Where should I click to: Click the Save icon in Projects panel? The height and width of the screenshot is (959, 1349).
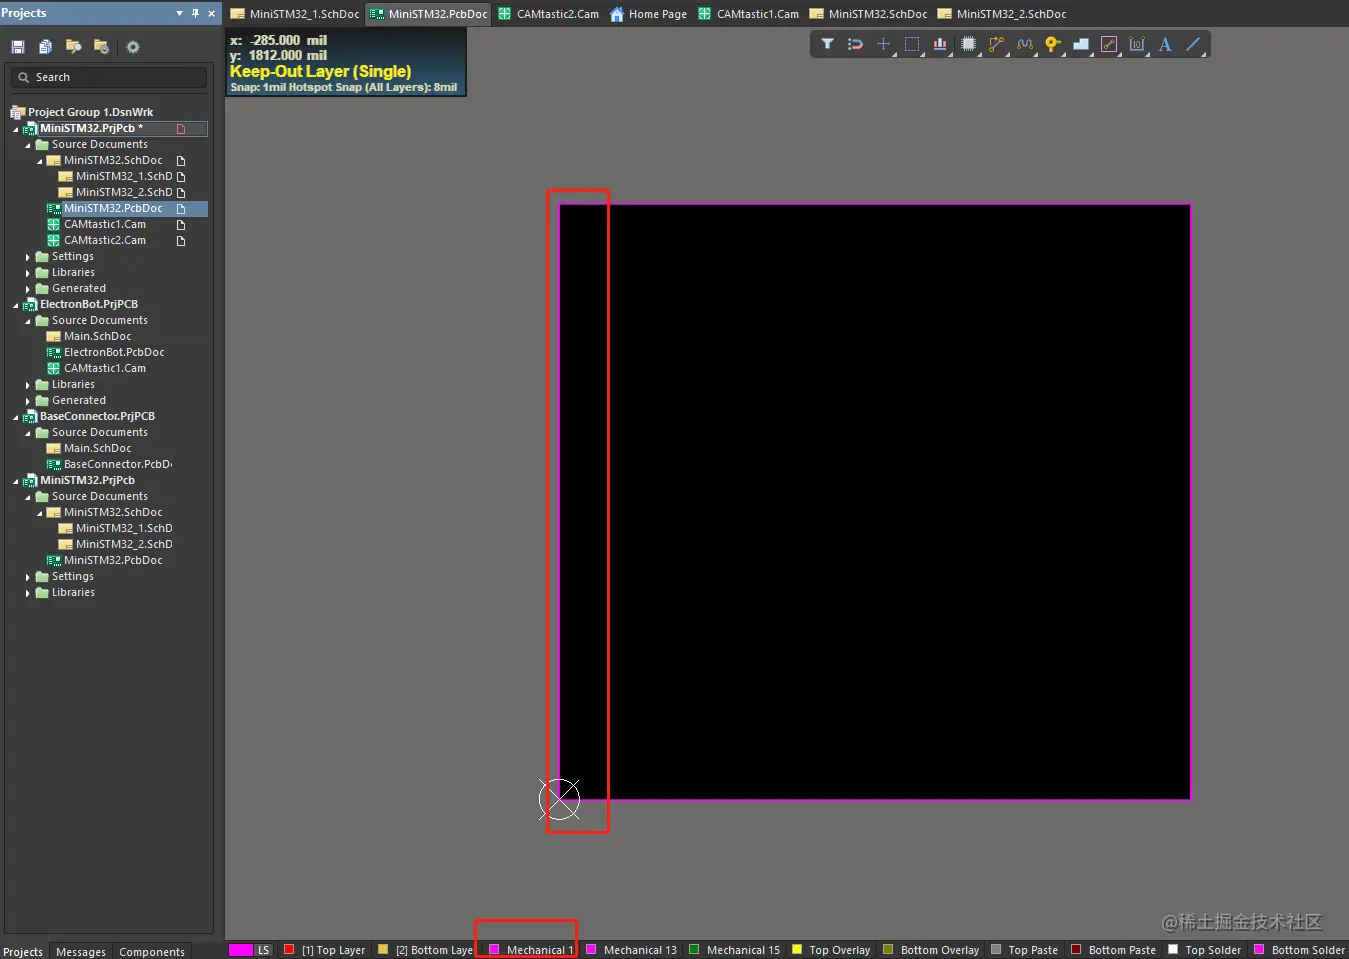pos(17,47)
